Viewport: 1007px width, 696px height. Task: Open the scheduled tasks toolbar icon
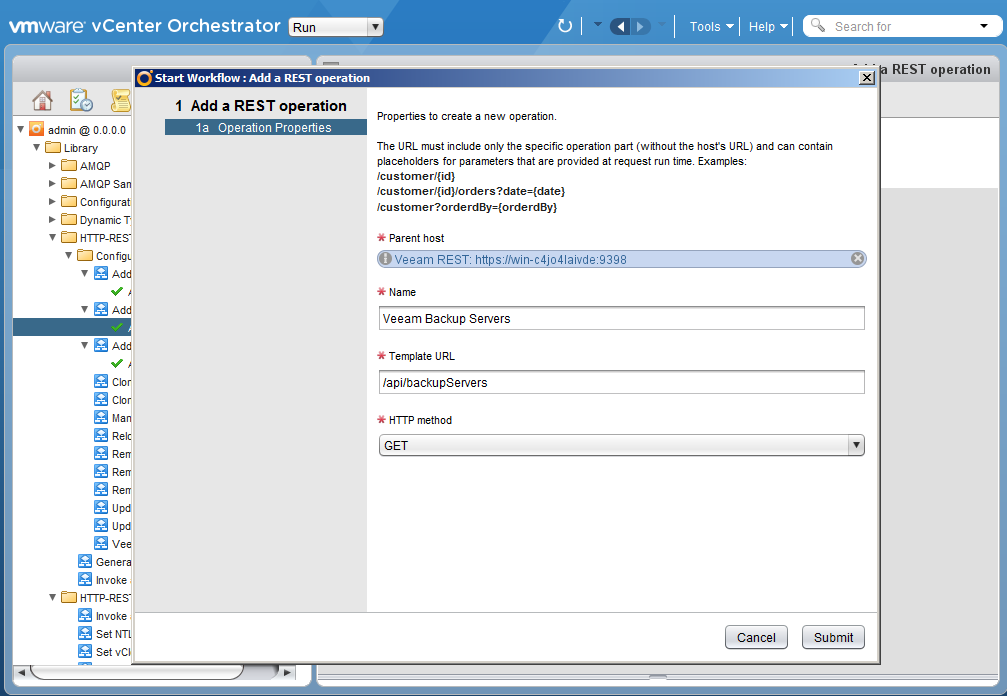coord(81,101)
